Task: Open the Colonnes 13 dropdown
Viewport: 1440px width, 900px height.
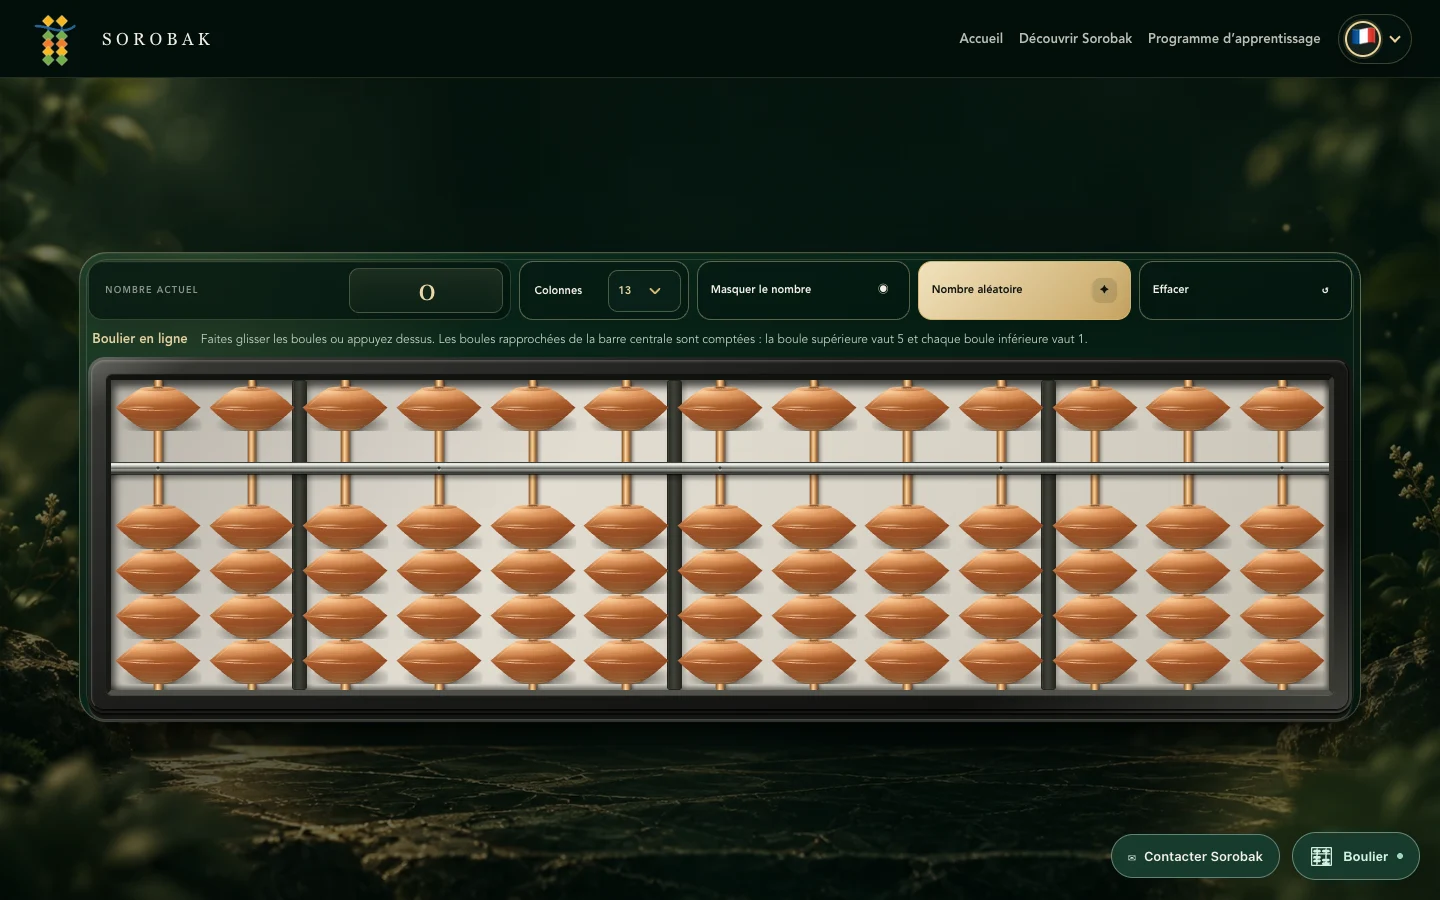Action: click(x=644, y=291)
